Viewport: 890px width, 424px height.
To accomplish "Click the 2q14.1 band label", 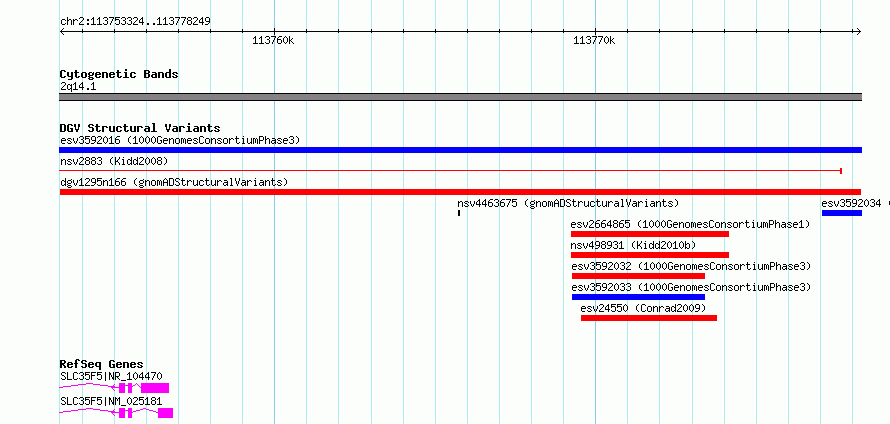I will point(78,87).
